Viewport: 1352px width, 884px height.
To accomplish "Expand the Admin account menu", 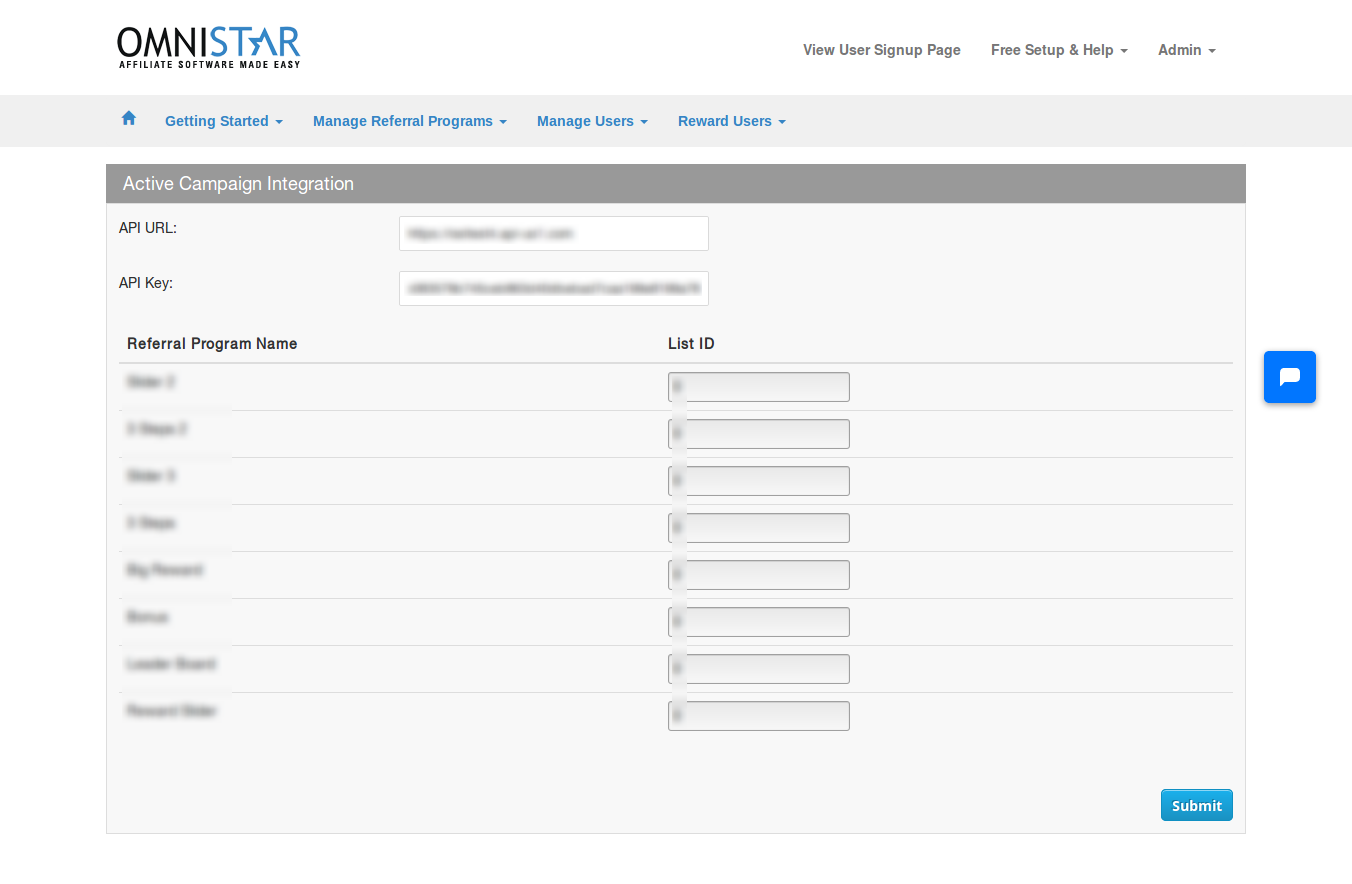I will [x=1187, y=50].
